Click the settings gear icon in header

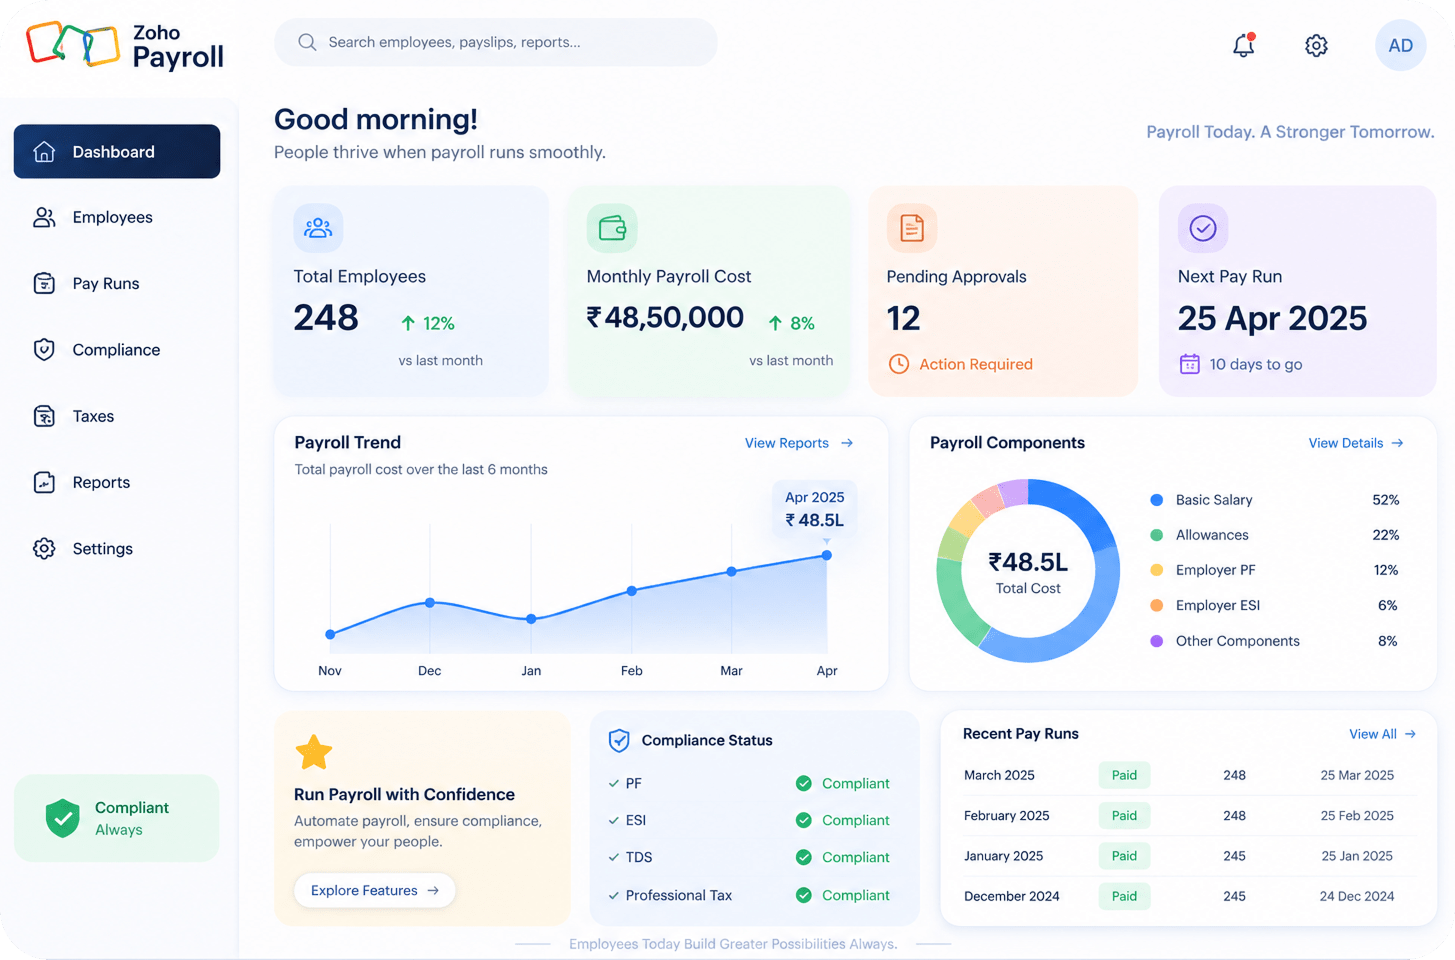(x=1316, y=45)
